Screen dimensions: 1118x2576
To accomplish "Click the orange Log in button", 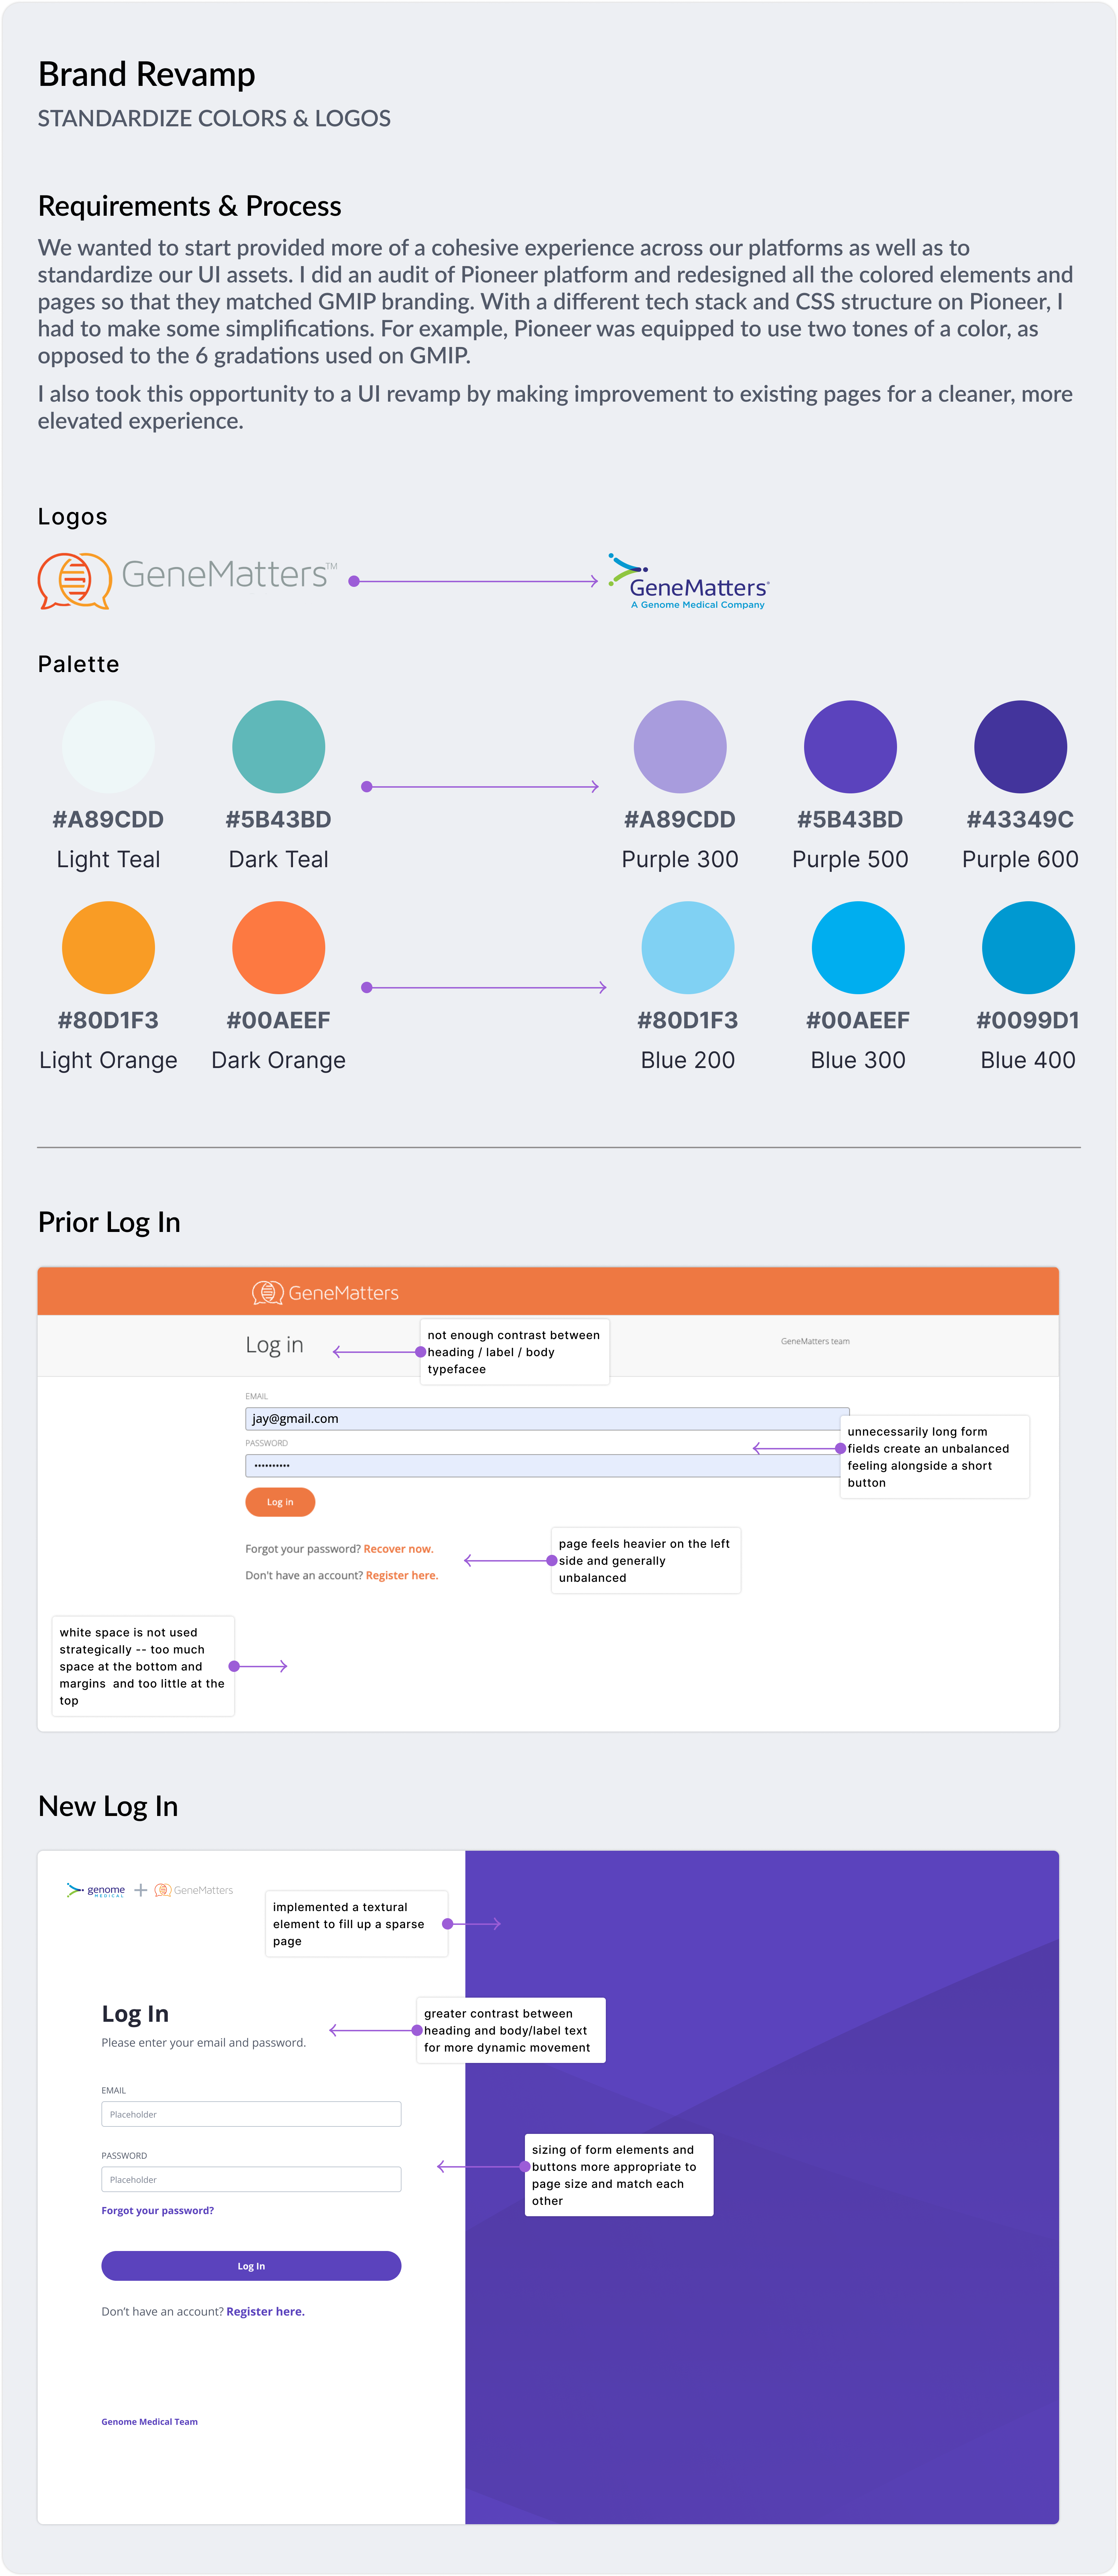I will [x=280, y=1502].
